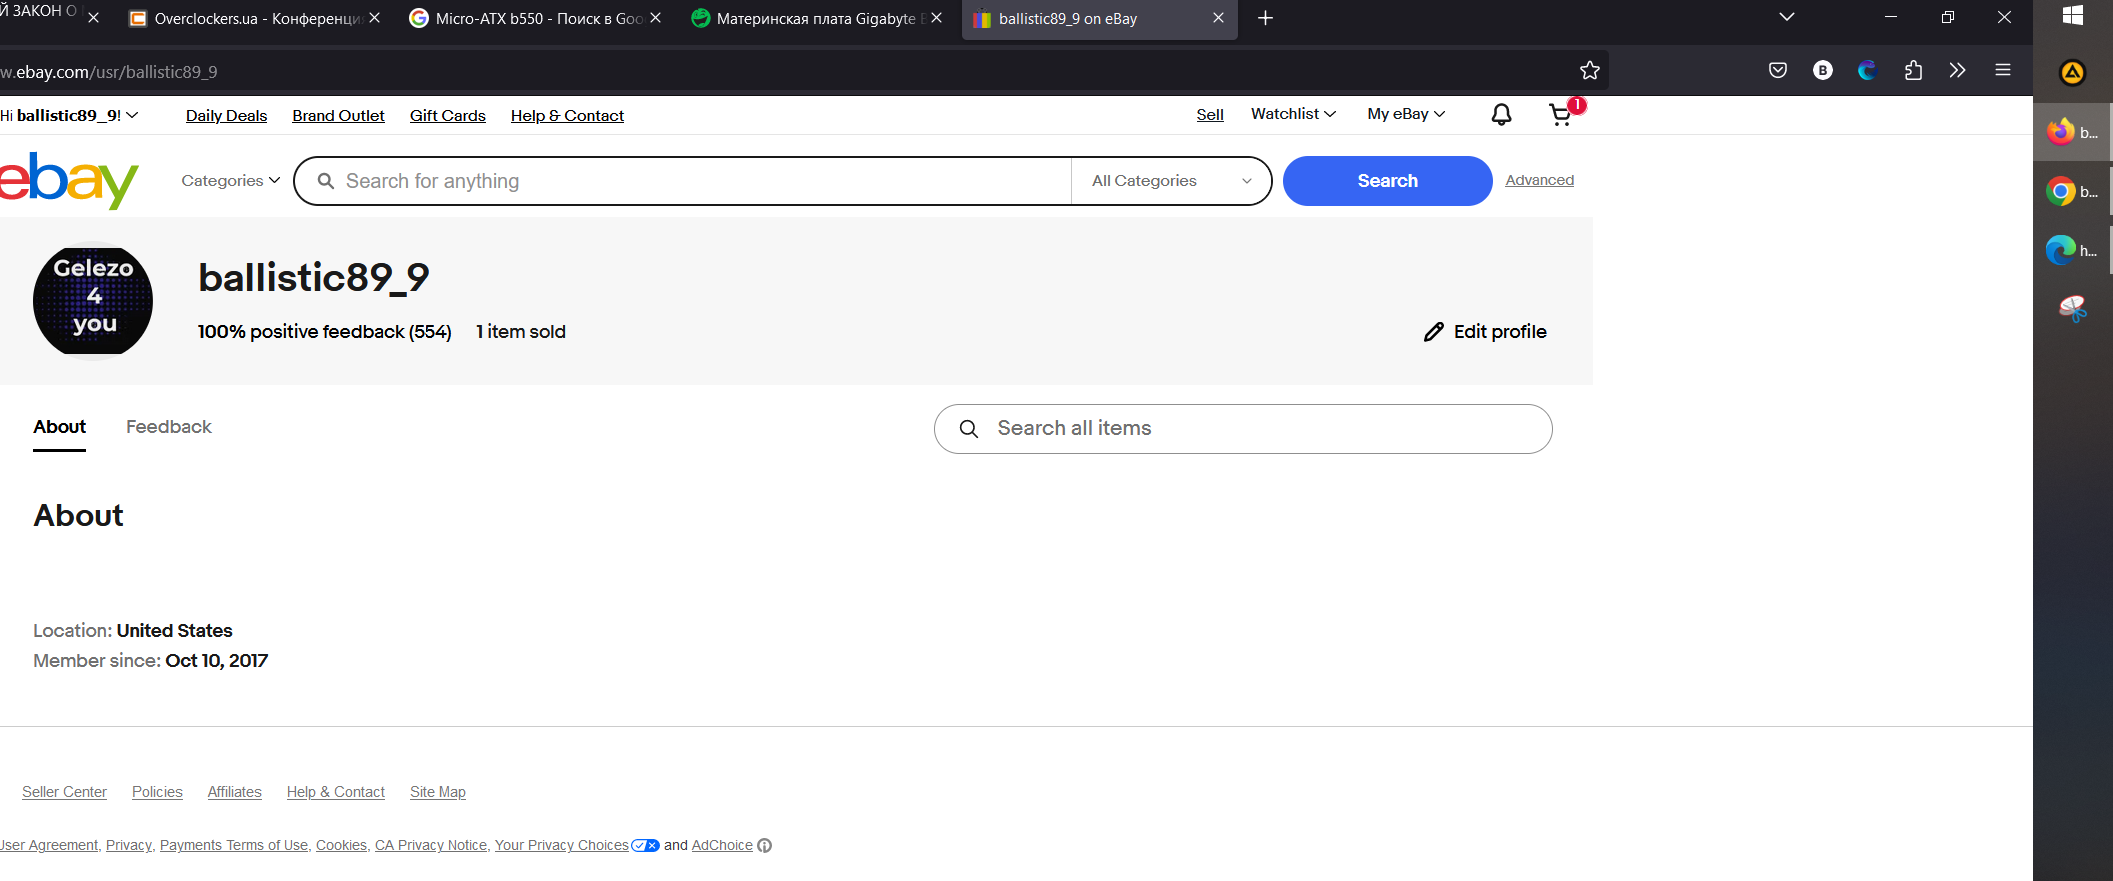Open the Firefox hamburger application menu
Screen dimensions: 2113x881
coord(2003,70)
